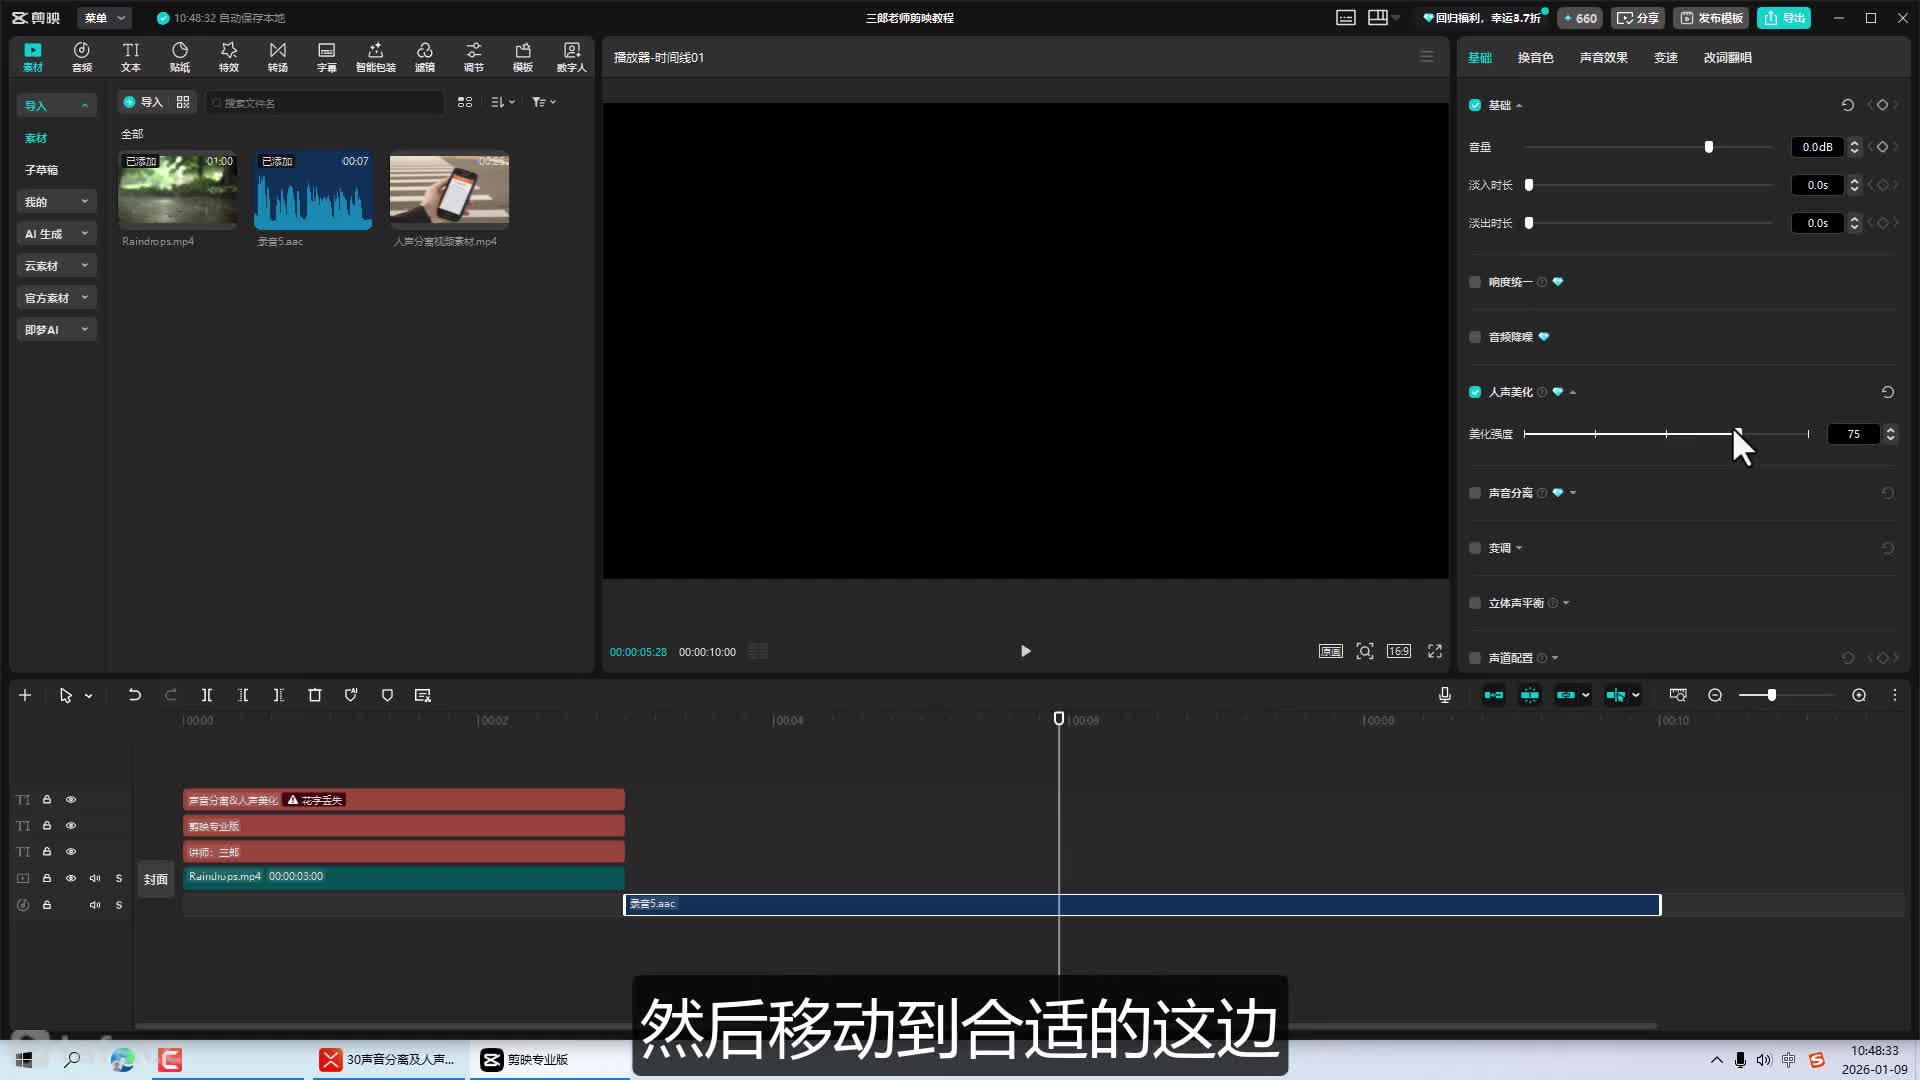Expand the 变调 section arrow
The image size is (1920, 1080).
[x=1519, y=548]
